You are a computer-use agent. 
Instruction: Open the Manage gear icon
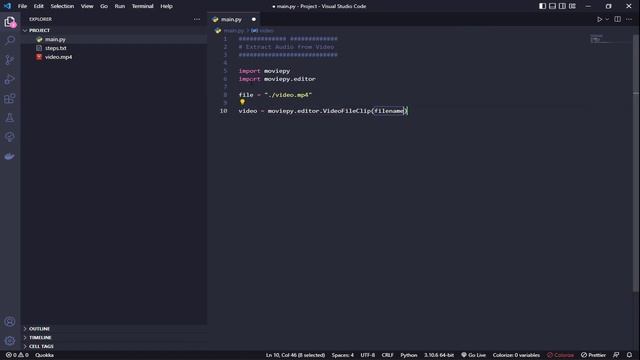click(x=10, y=340)
